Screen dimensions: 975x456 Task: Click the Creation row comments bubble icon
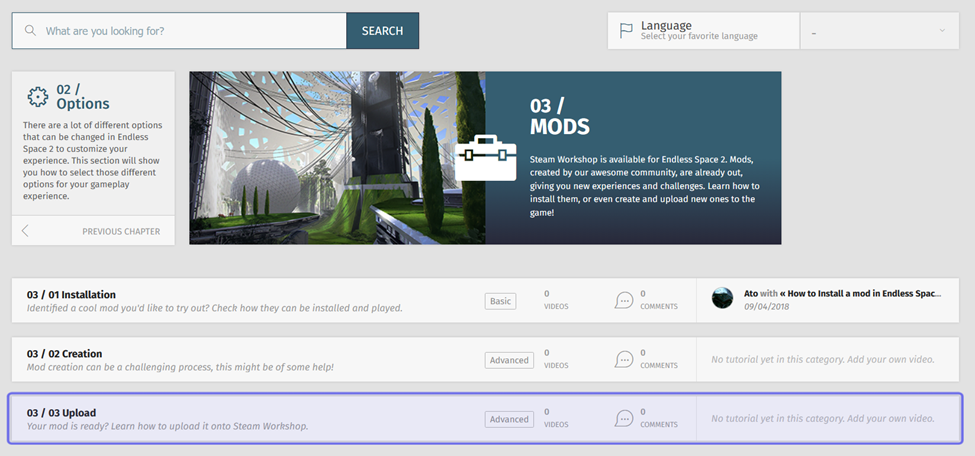tap(624, 359)
